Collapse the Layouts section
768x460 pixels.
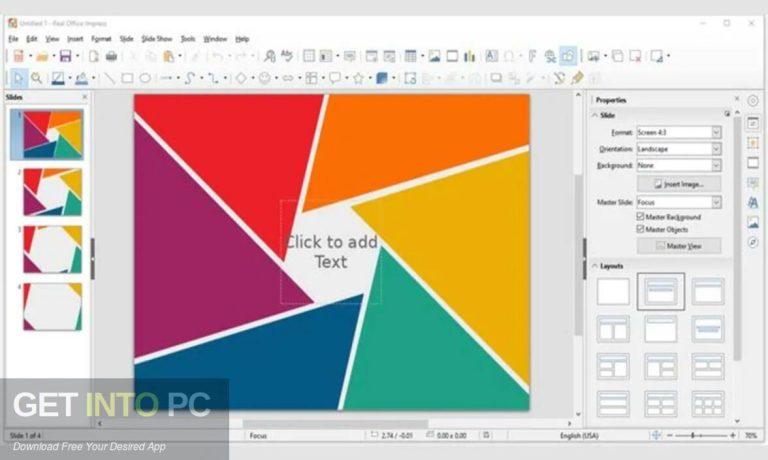[595, 266]
